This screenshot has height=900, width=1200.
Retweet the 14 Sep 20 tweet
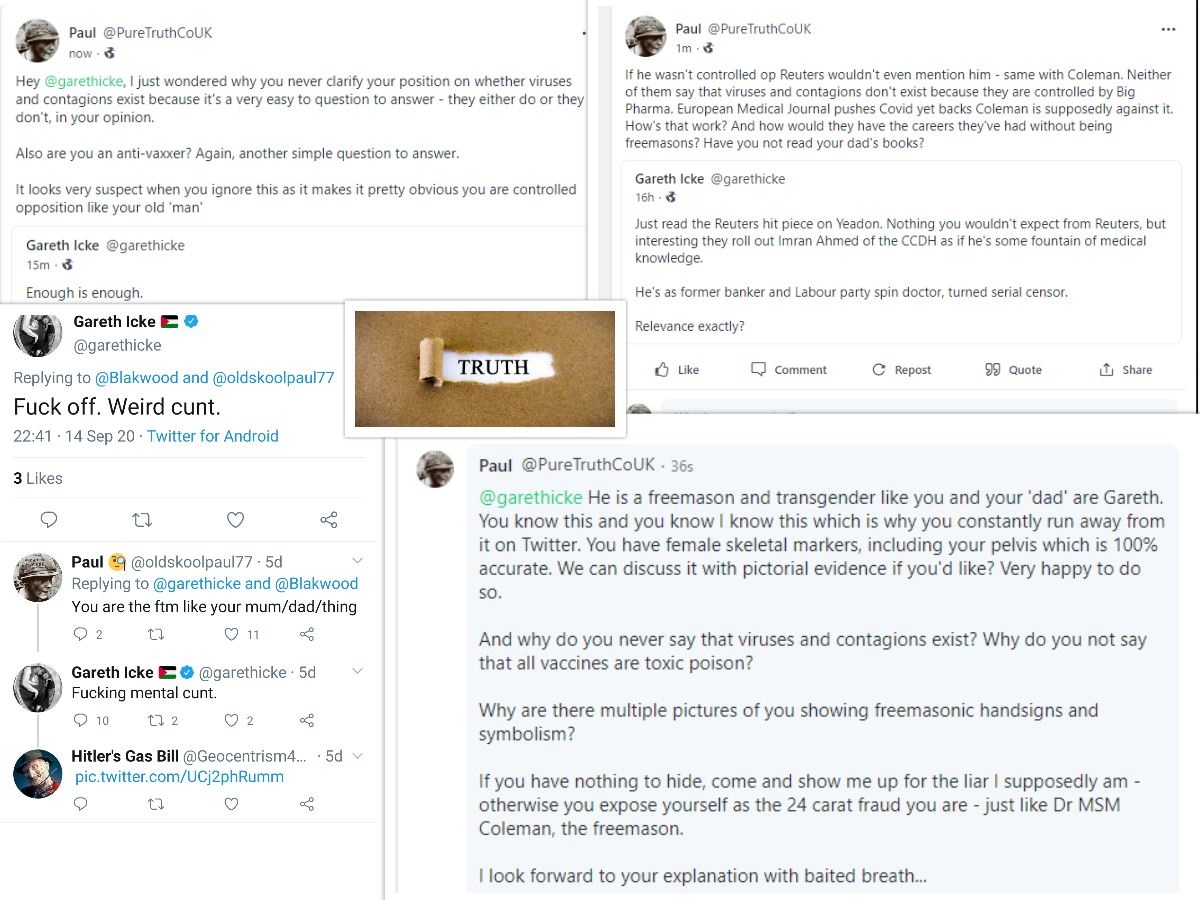tap(142, 520)
